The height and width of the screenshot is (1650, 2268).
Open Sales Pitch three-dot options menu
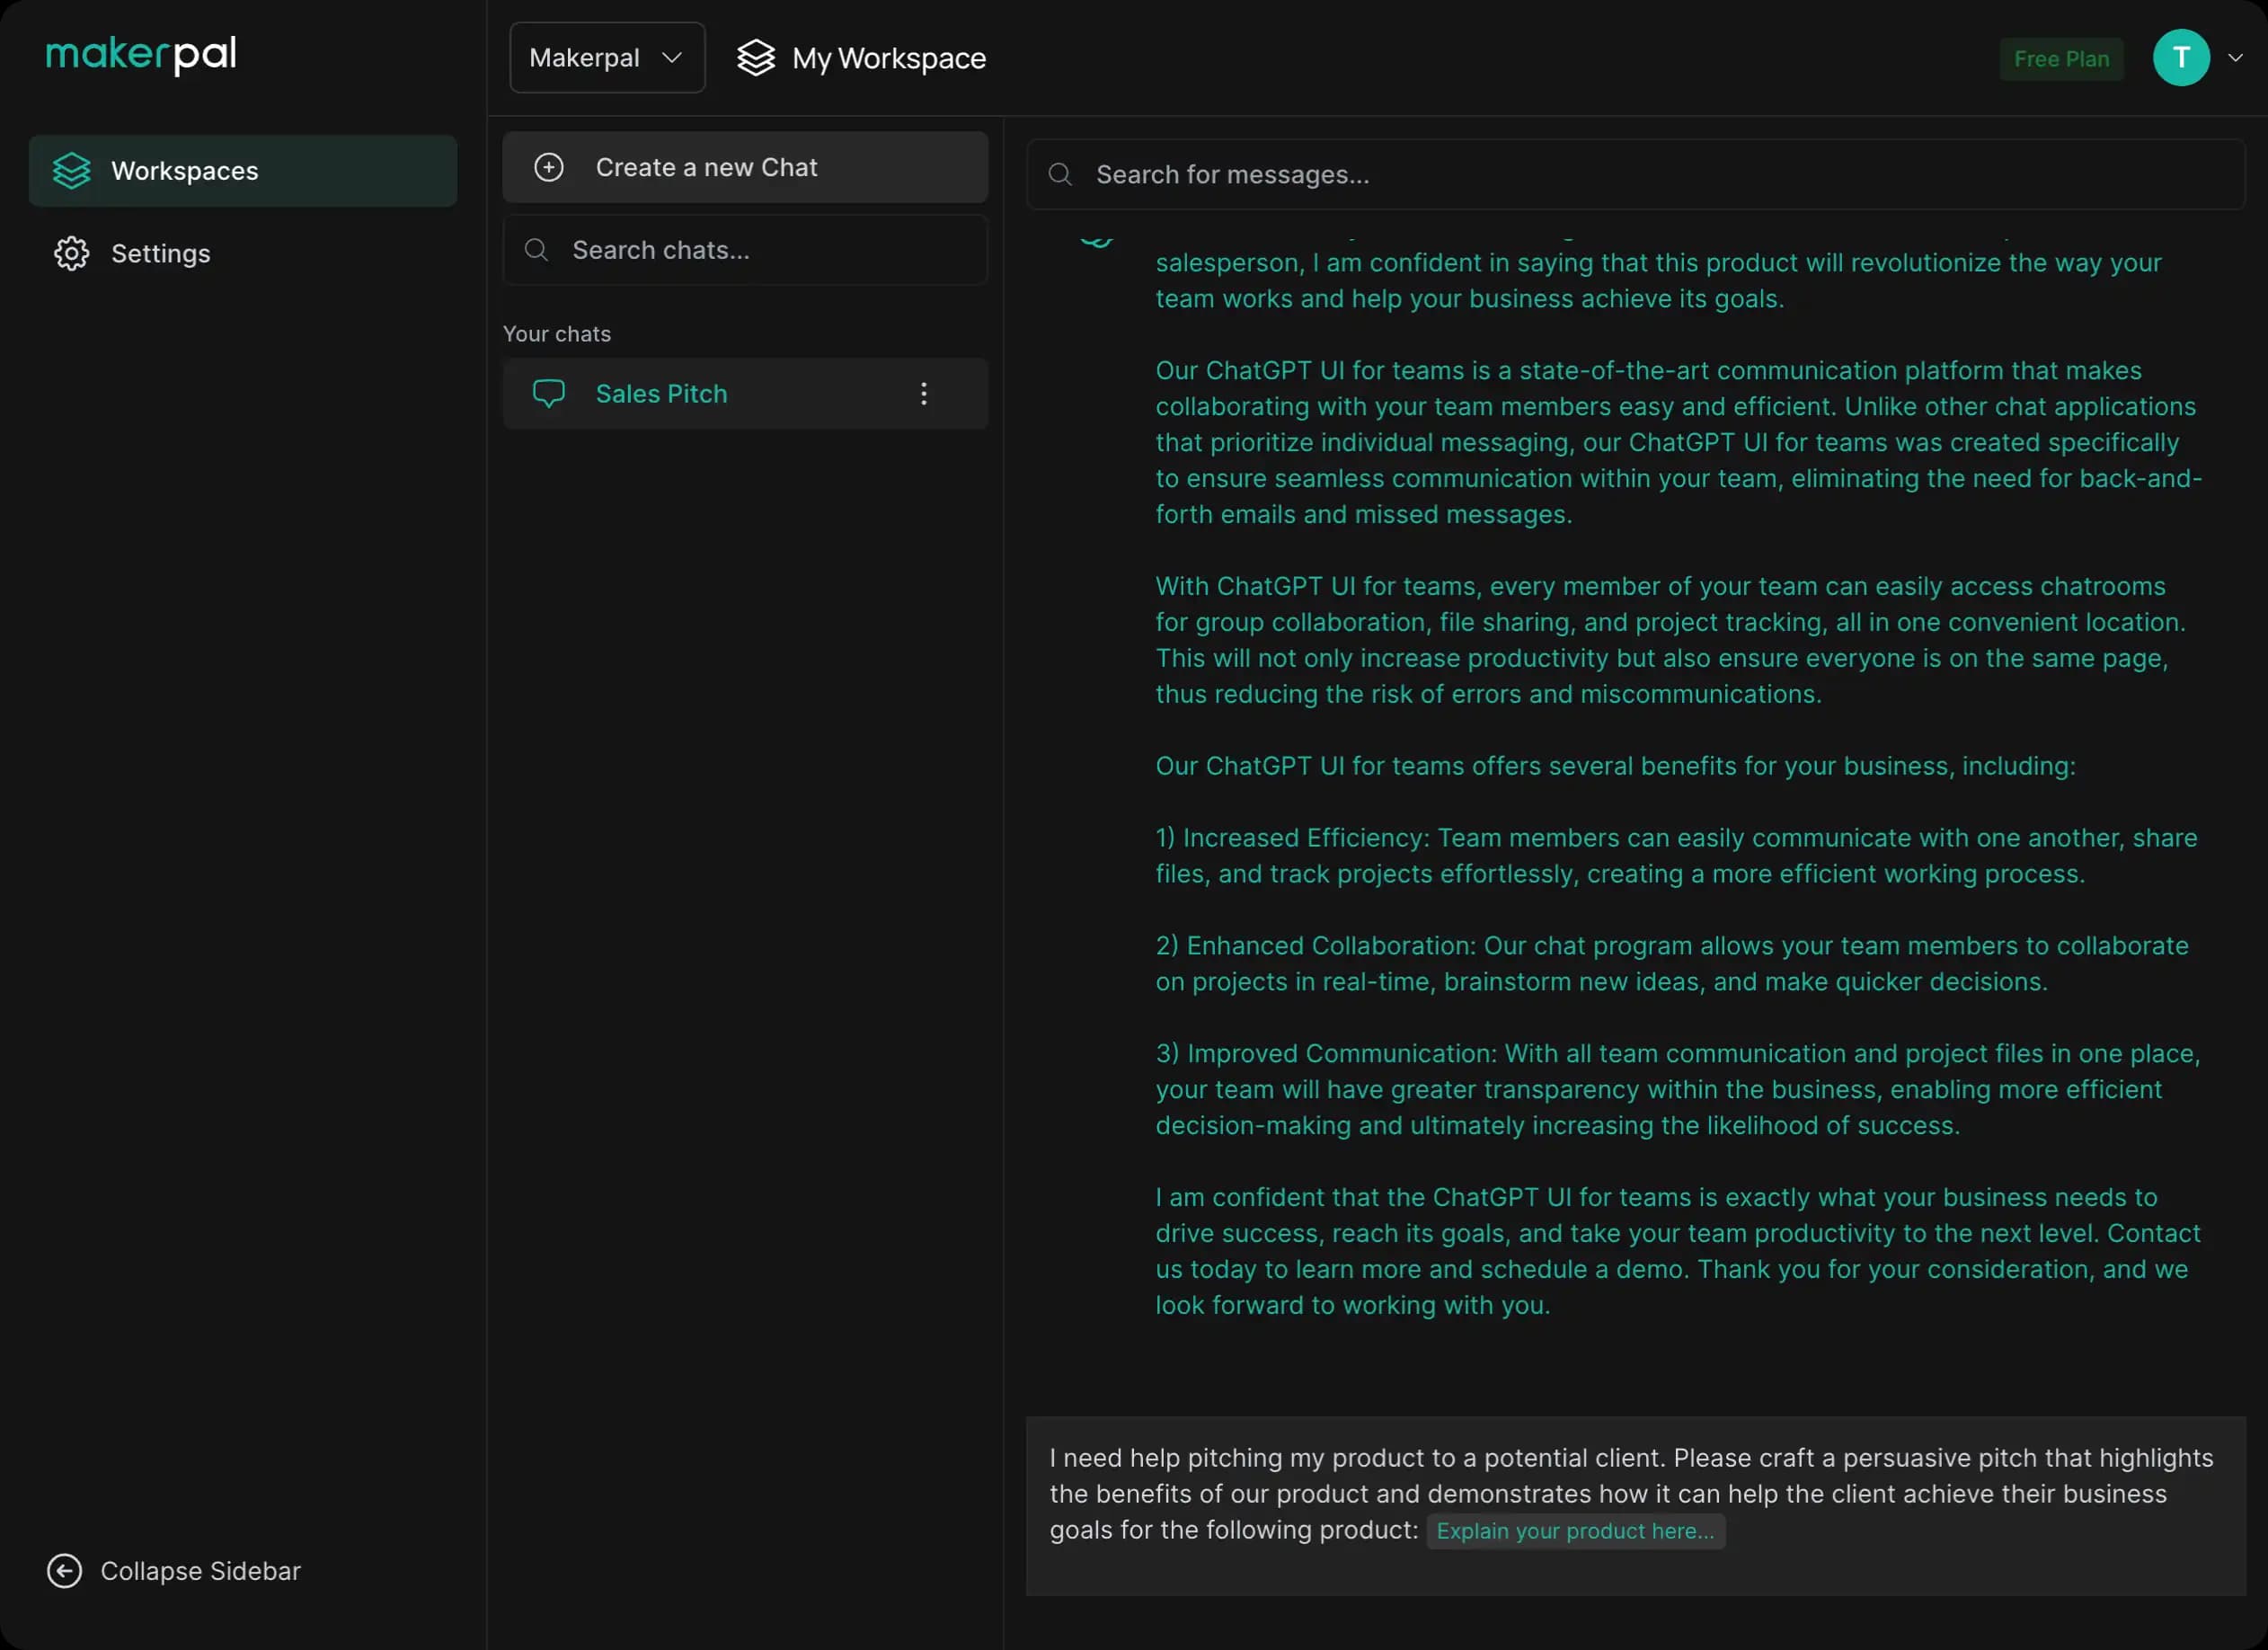coord(924,394)
